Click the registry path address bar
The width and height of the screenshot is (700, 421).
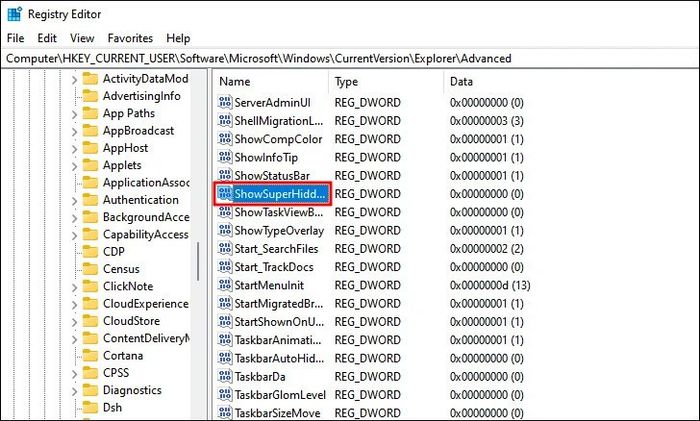(x=350, y=58)
